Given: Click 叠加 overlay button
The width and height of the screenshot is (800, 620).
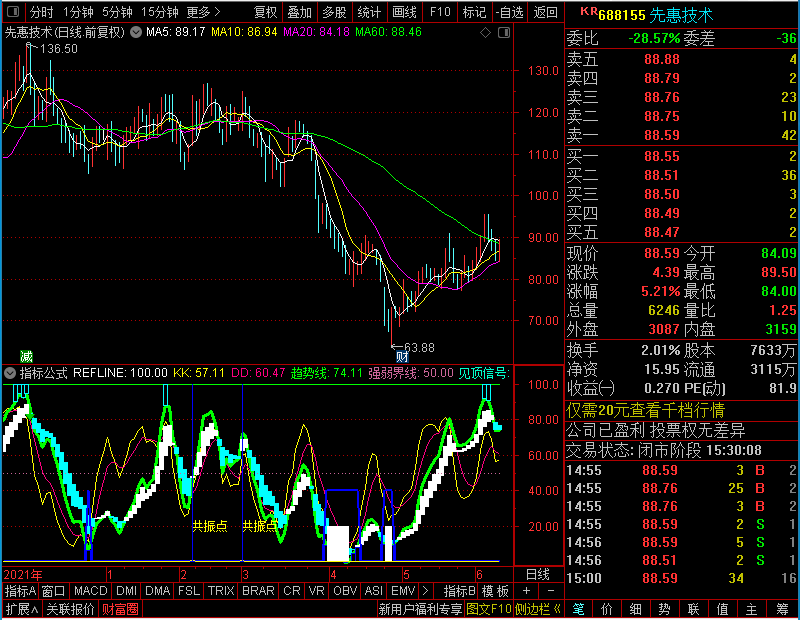Looking at the screenshot, I should pos(299,12).
